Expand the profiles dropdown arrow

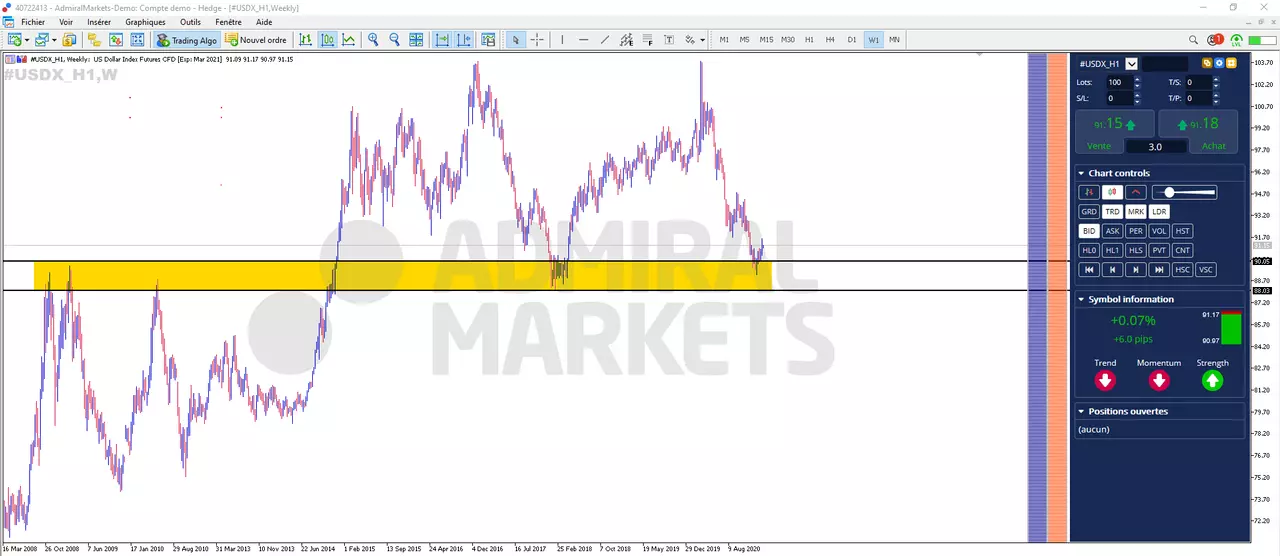coord(54,40)
